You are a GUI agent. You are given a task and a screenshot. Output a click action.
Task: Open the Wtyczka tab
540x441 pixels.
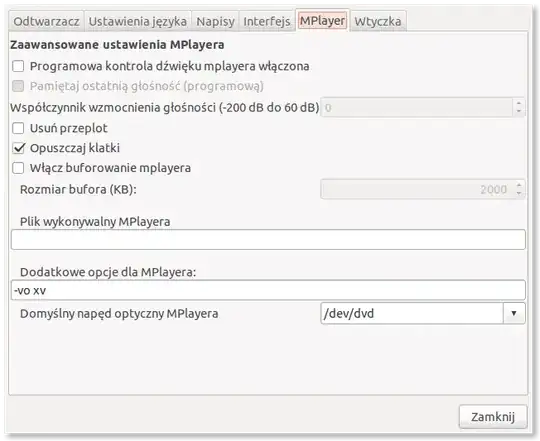[x=378, y=21]
